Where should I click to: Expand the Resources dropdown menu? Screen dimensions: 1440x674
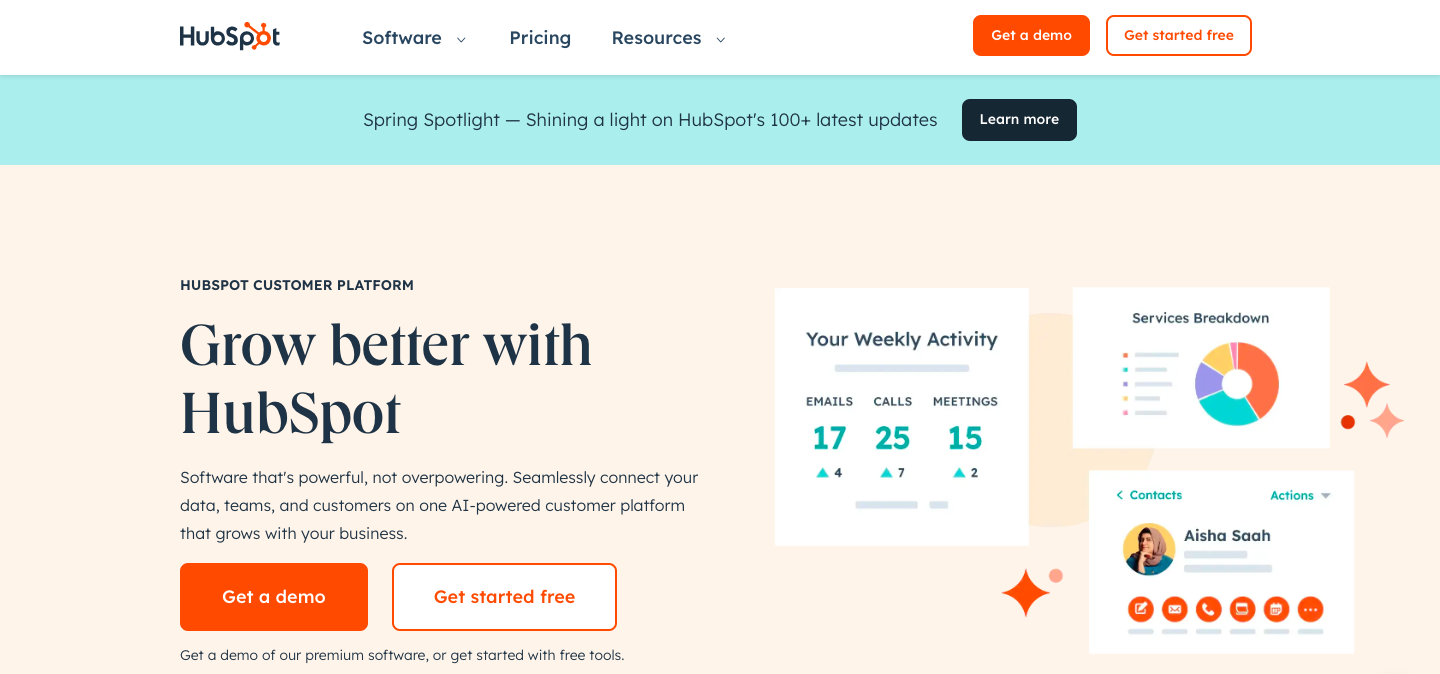tap(668, 38)
